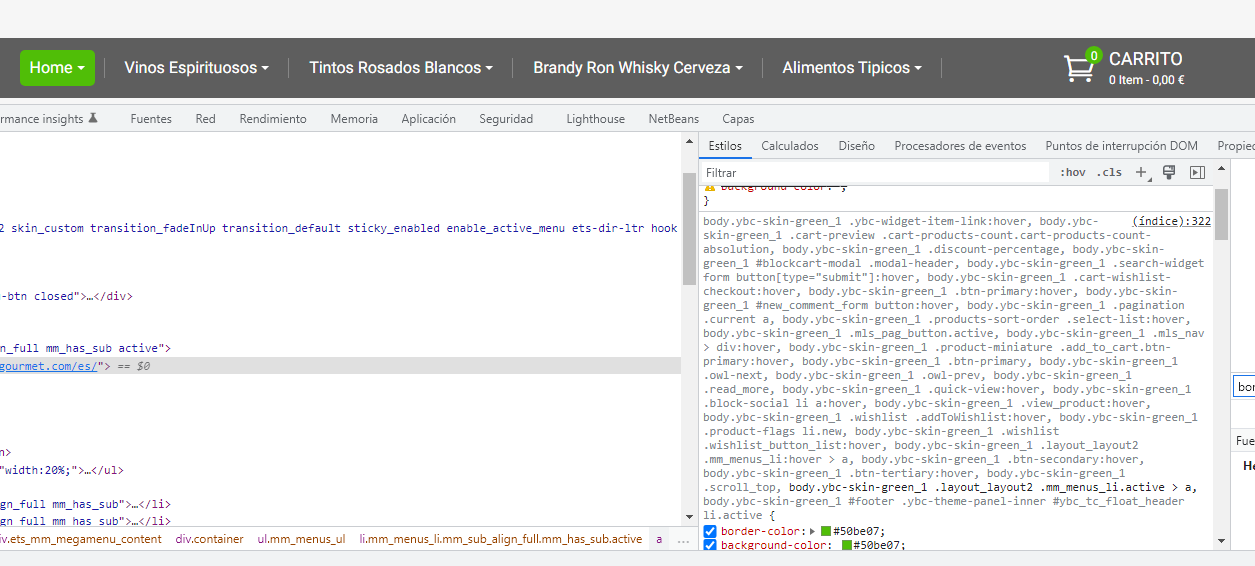The image size is (1255, 566).
Task: Open the Vinos Espirituosos dropdown menu
Action: (196, 68)
